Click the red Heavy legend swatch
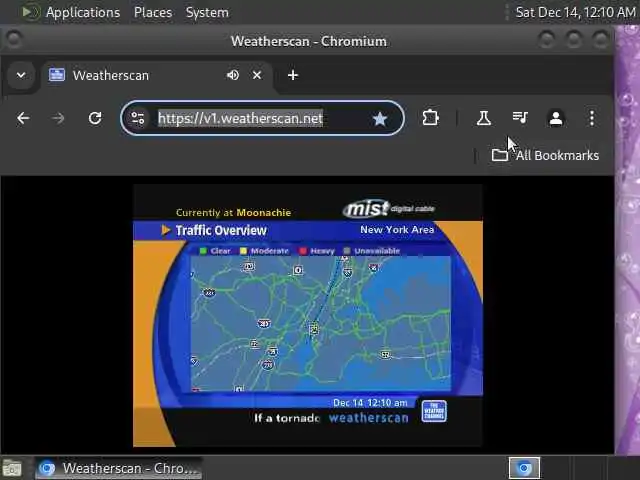Image resolution: width=640 pixels, height=480 pixels. [303, 251]
